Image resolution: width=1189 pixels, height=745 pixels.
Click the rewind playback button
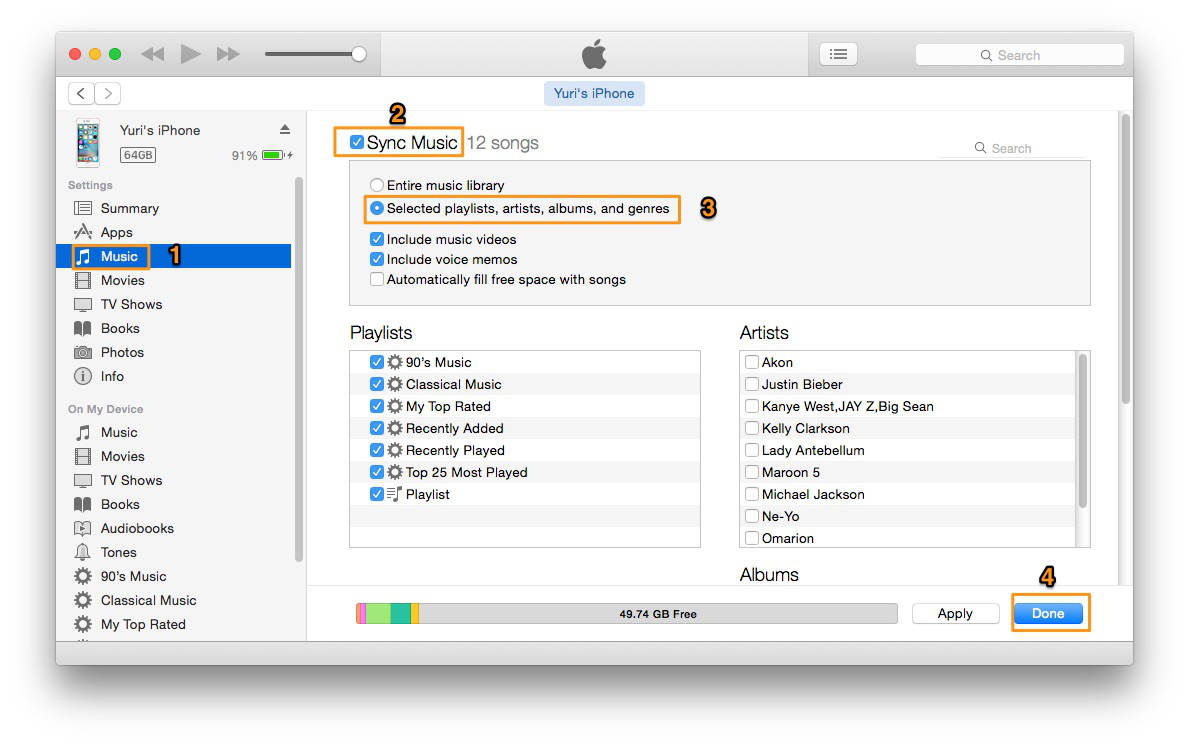pyautogui.click(x=153, y=54)
